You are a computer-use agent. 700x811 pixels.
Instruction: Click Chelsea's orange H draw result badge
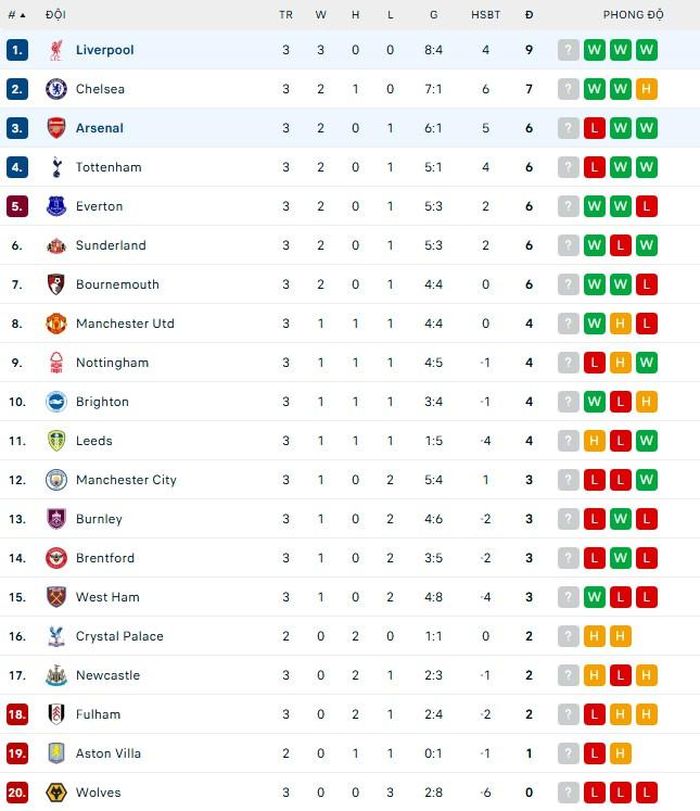pos(646,89)
